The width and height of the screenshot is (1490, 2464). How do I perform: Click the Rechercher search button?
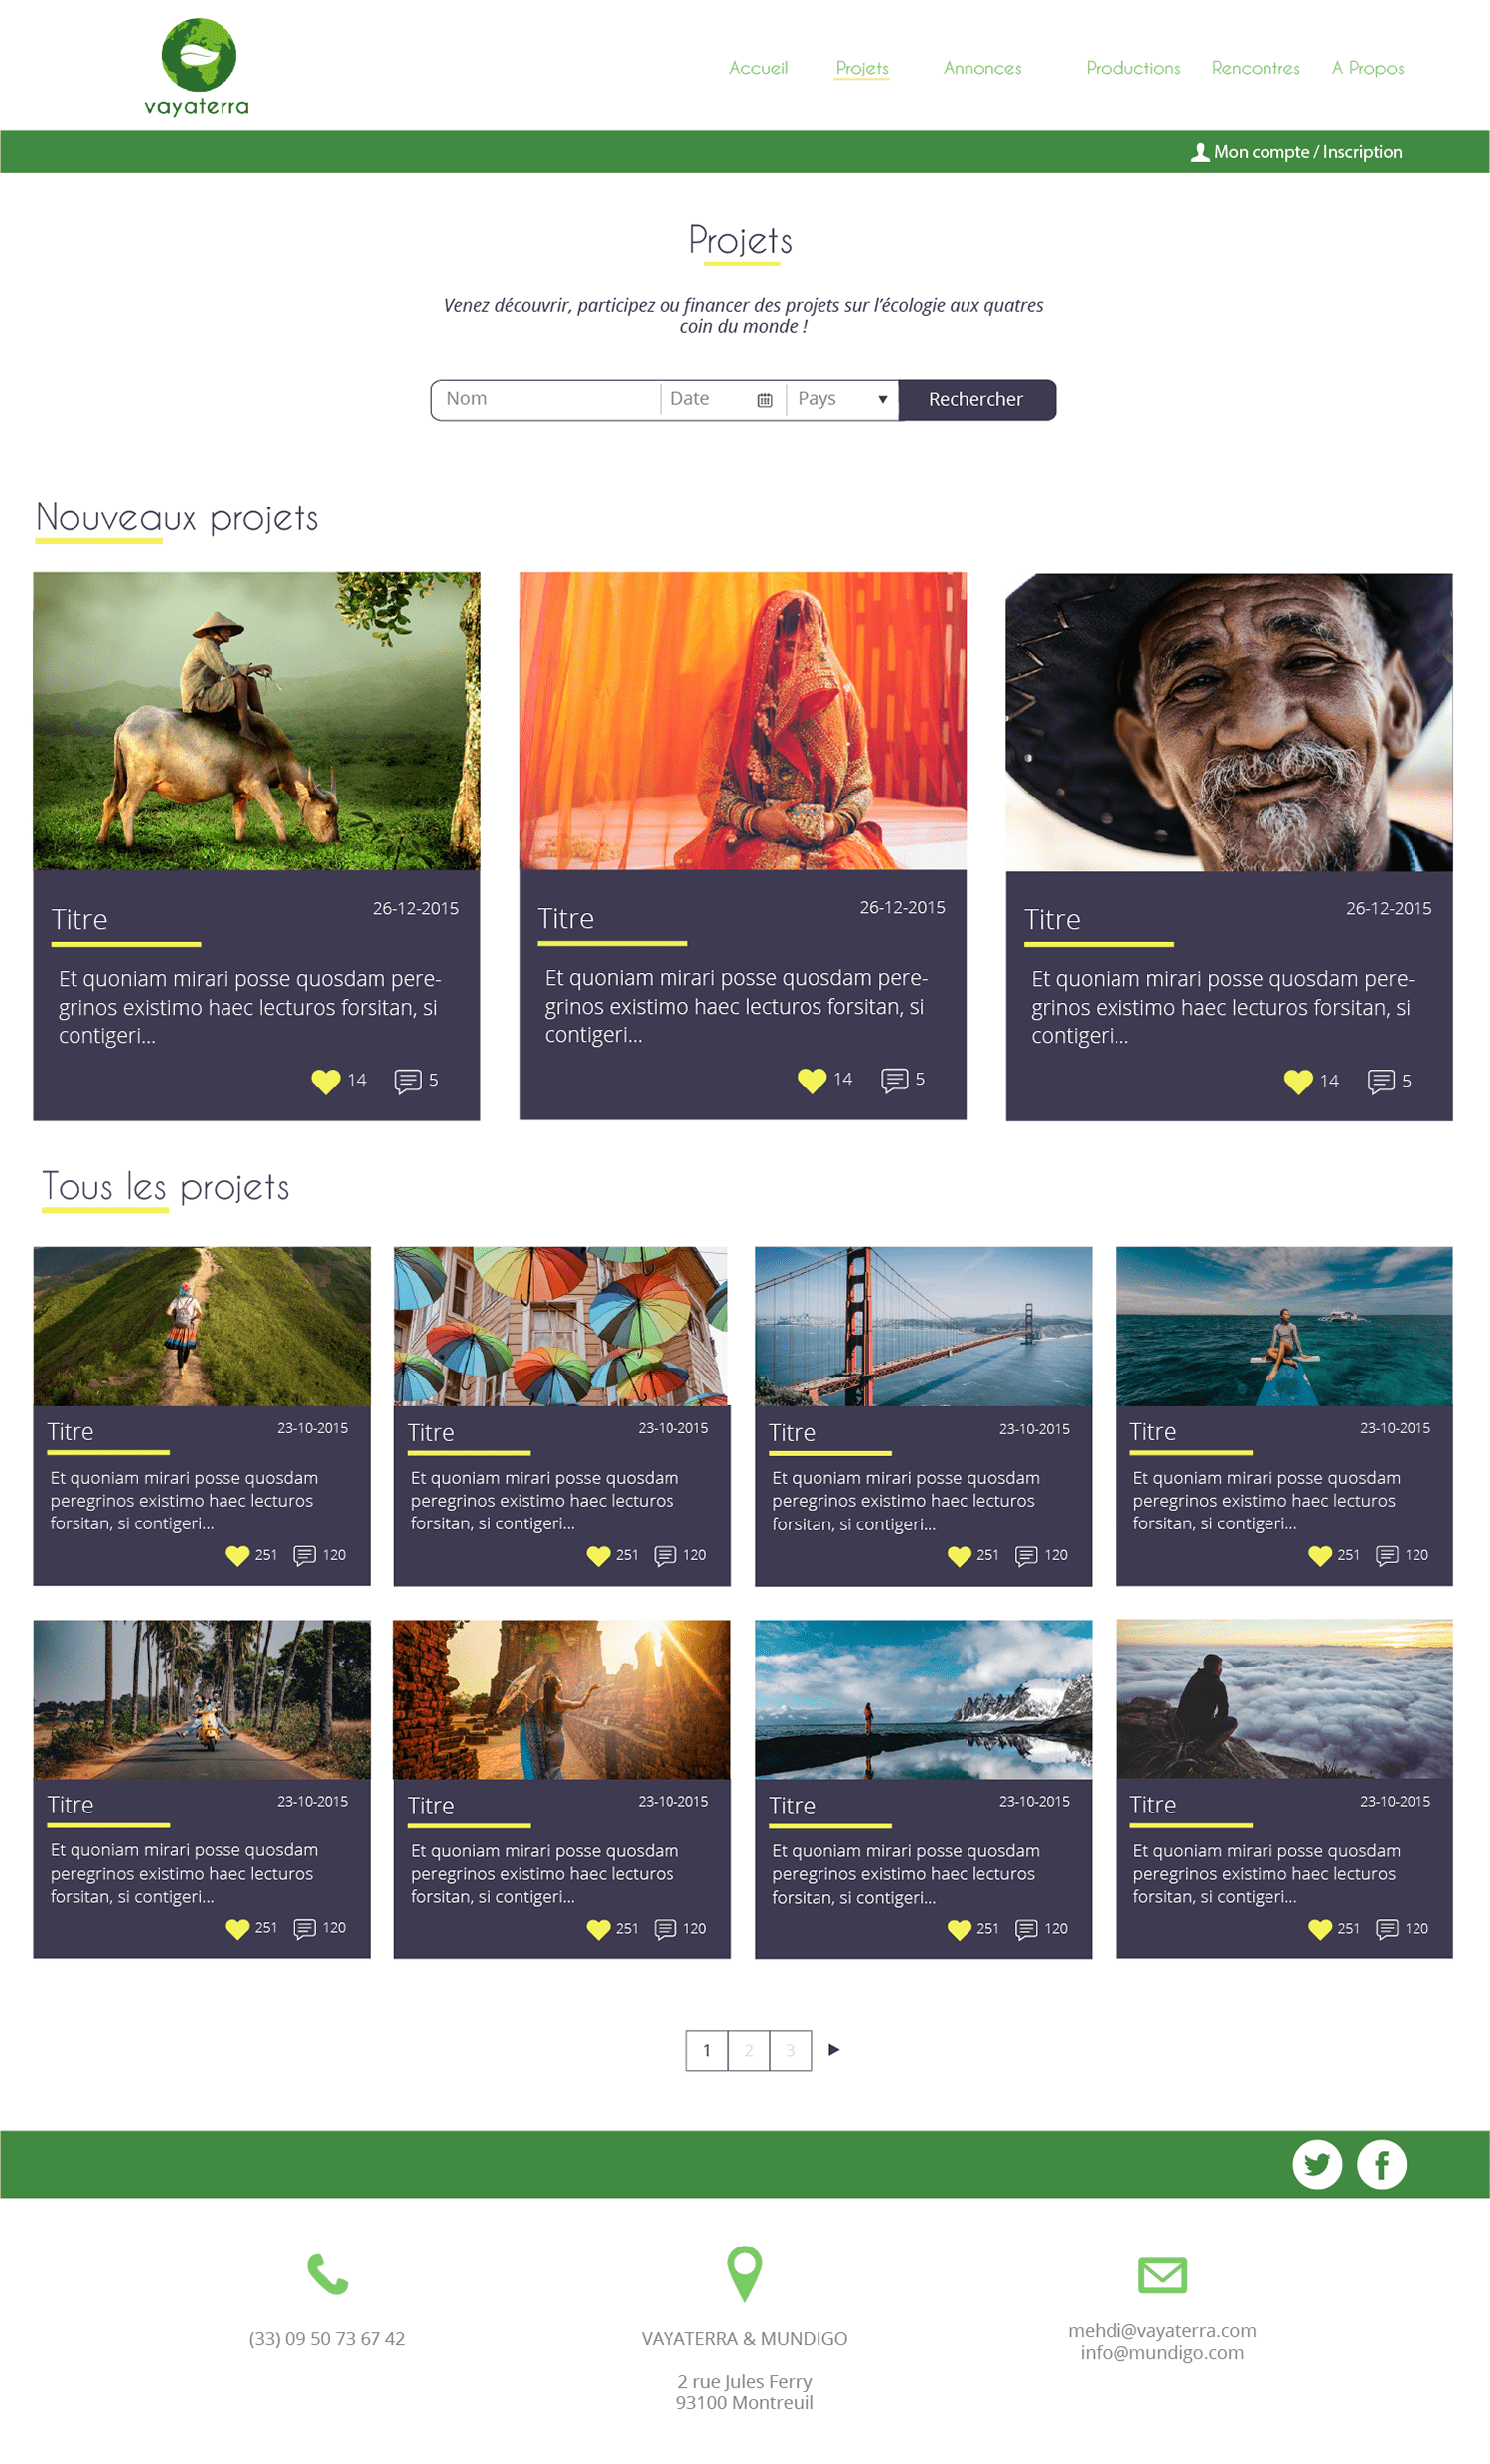[976, 400]
